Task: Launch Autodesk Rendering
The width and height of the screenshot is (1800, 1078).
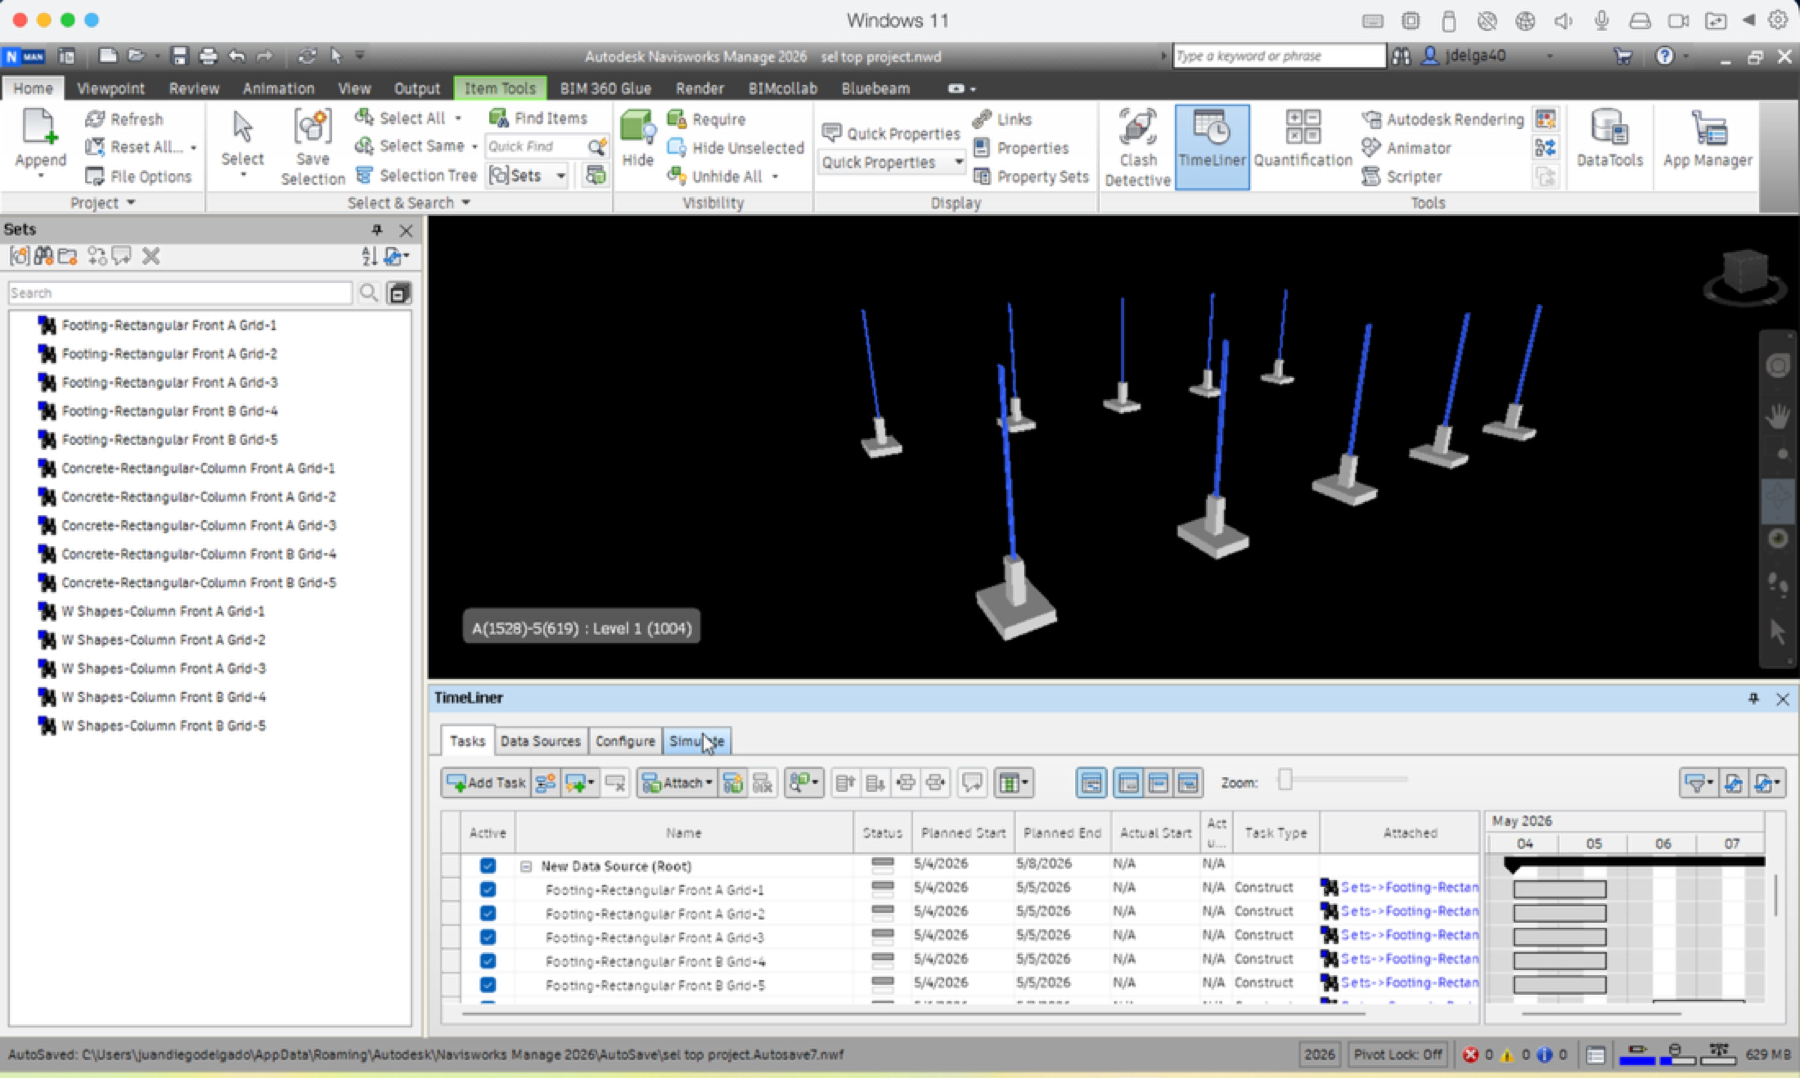Action: (1442, 119)
